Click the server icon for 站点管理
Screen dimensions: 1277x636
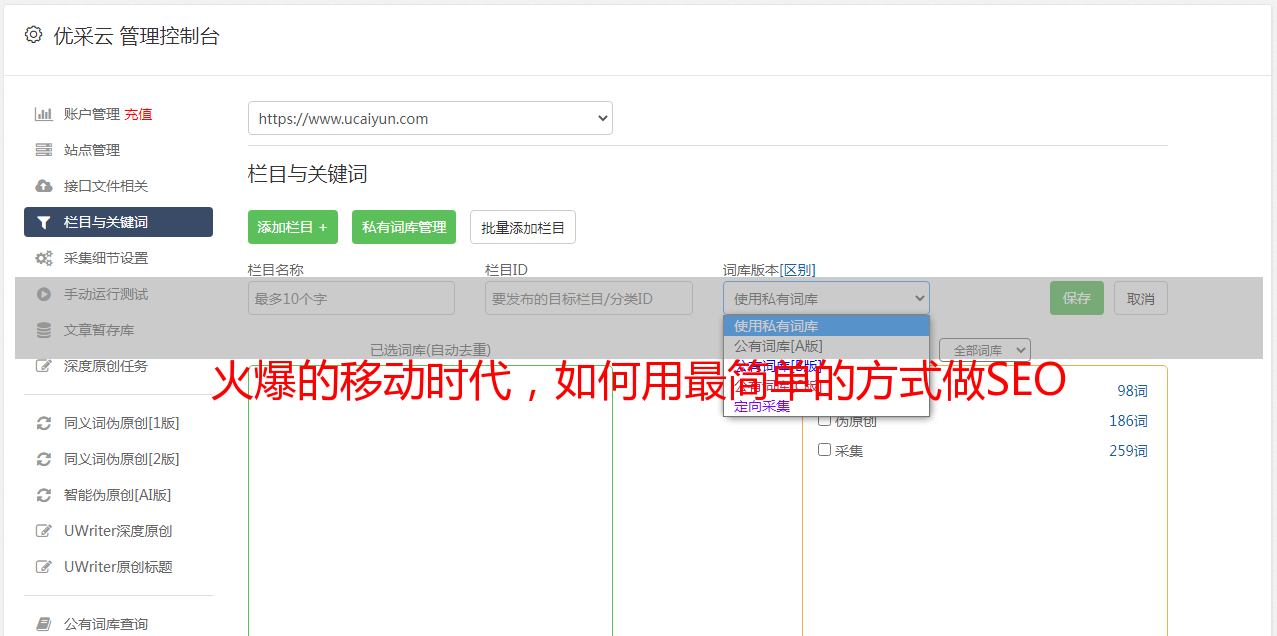click(x=43, y=150)
